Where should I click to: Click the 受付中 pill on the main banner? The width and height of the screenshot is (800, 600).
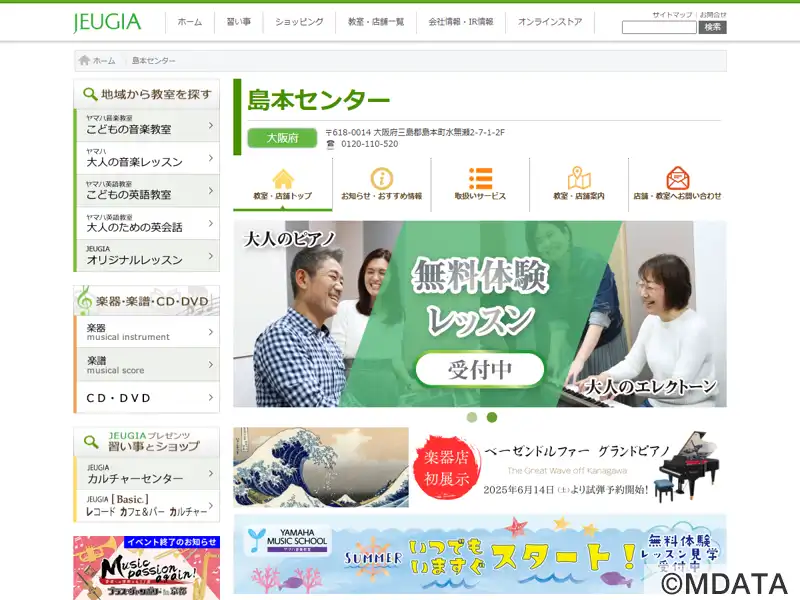(480, 369)
